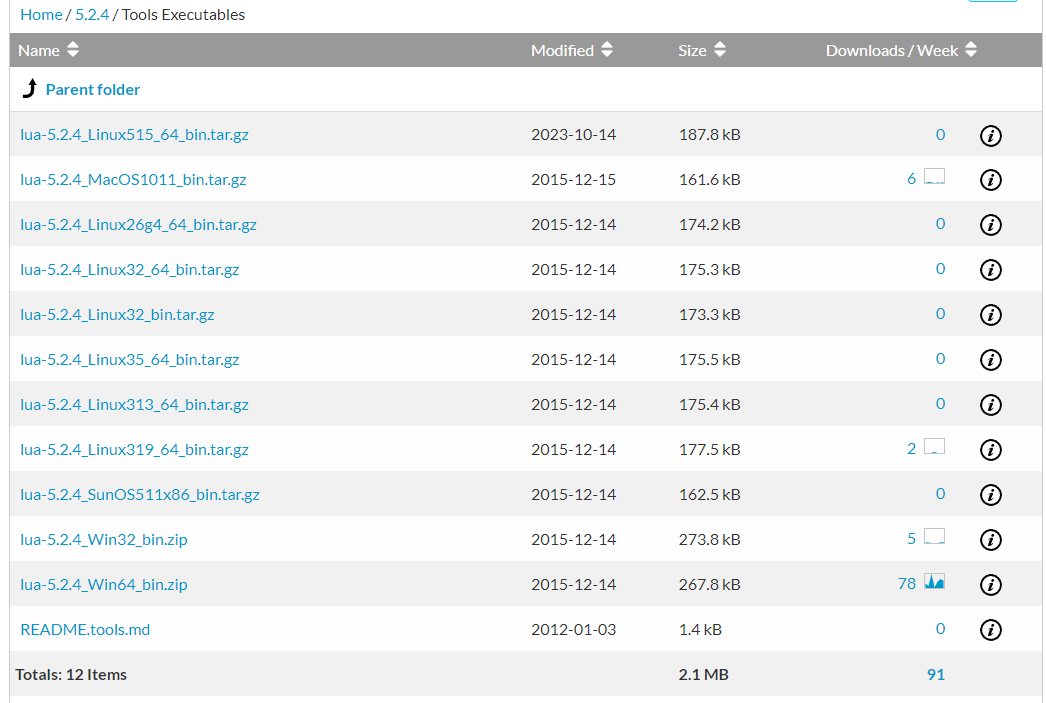Sort files by Modified date

[x=572, y=51]
